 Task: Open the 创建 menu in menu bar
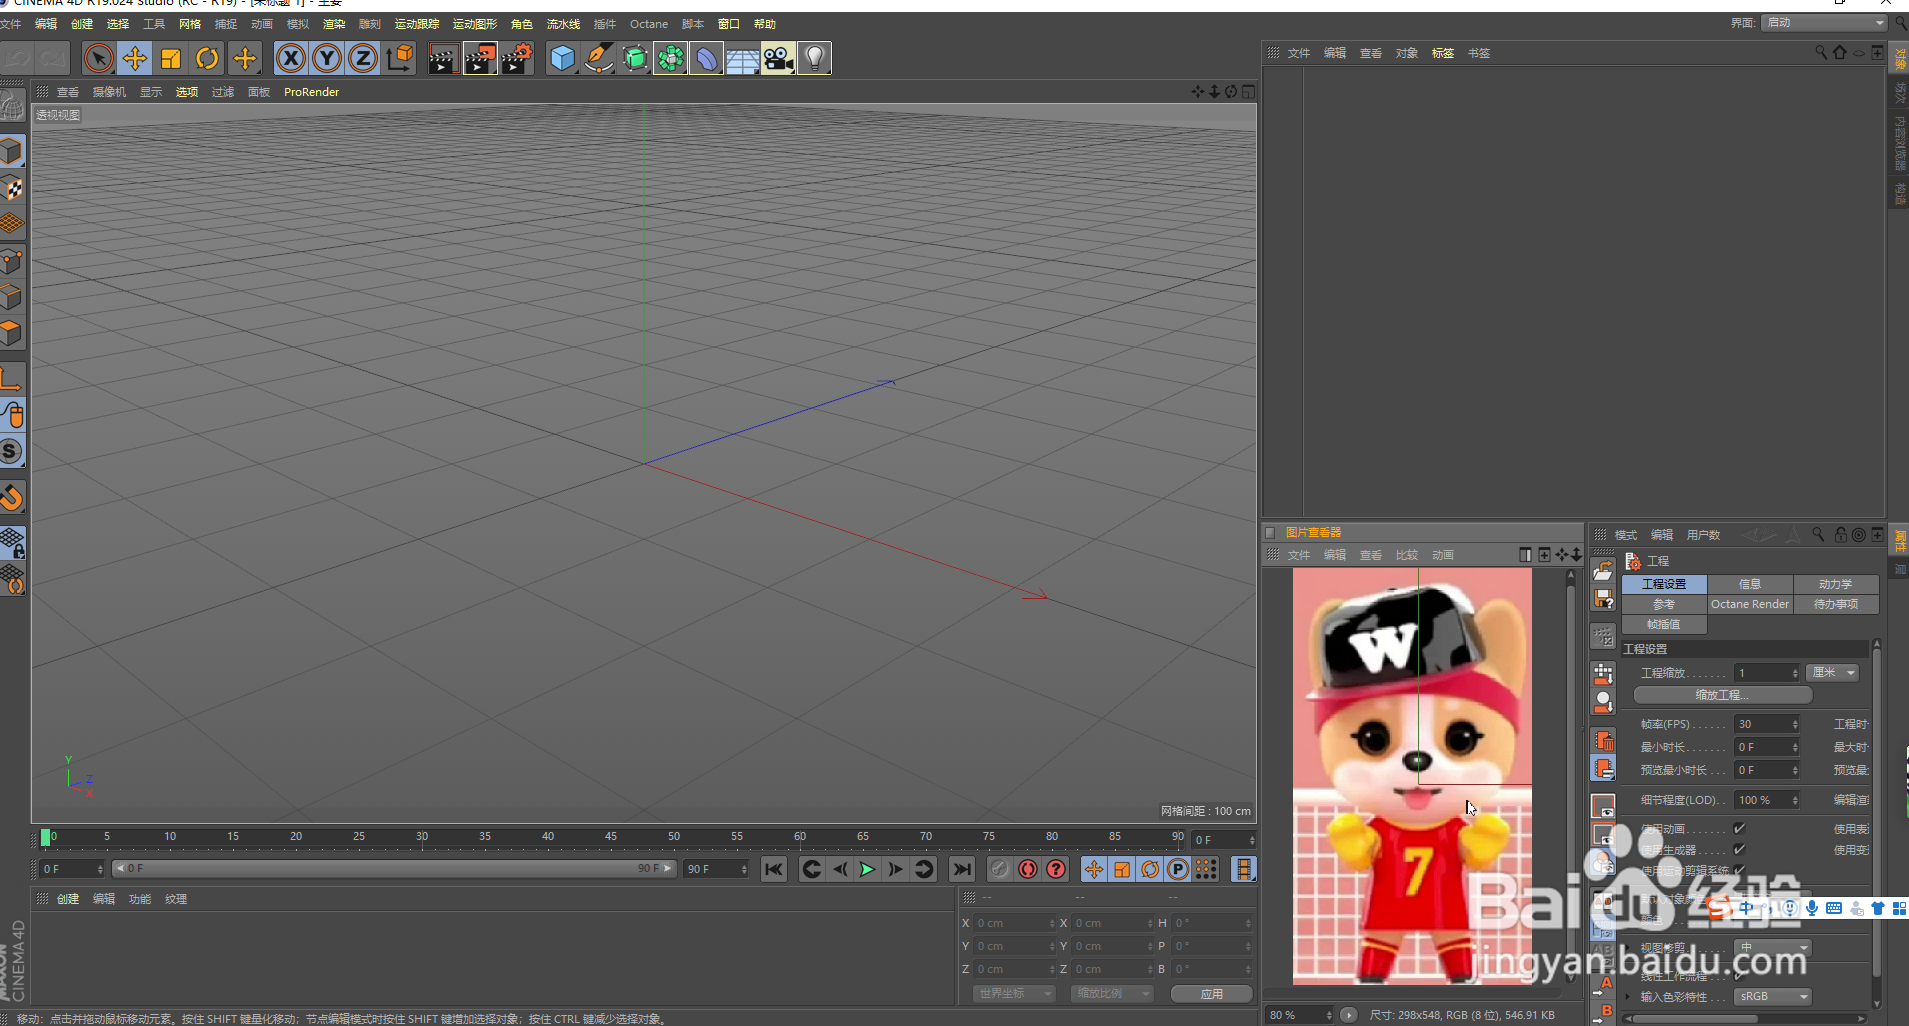[82, 24]
